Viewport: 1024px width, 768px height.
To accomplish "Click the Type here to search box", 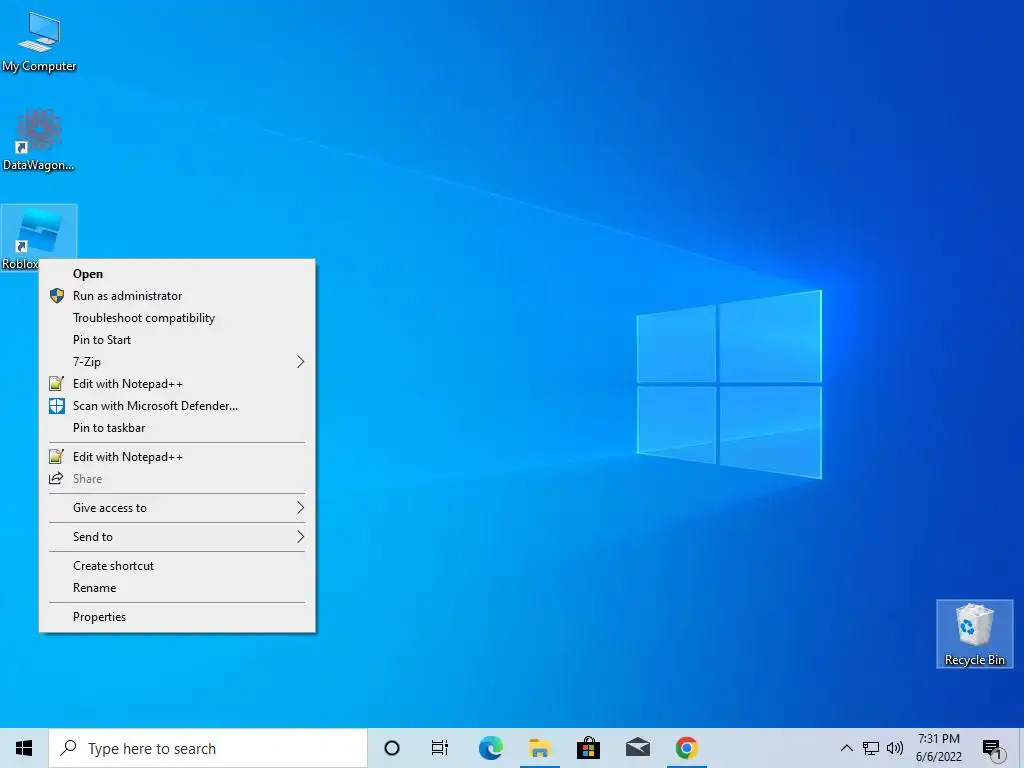I will click(x=208, y=748).
